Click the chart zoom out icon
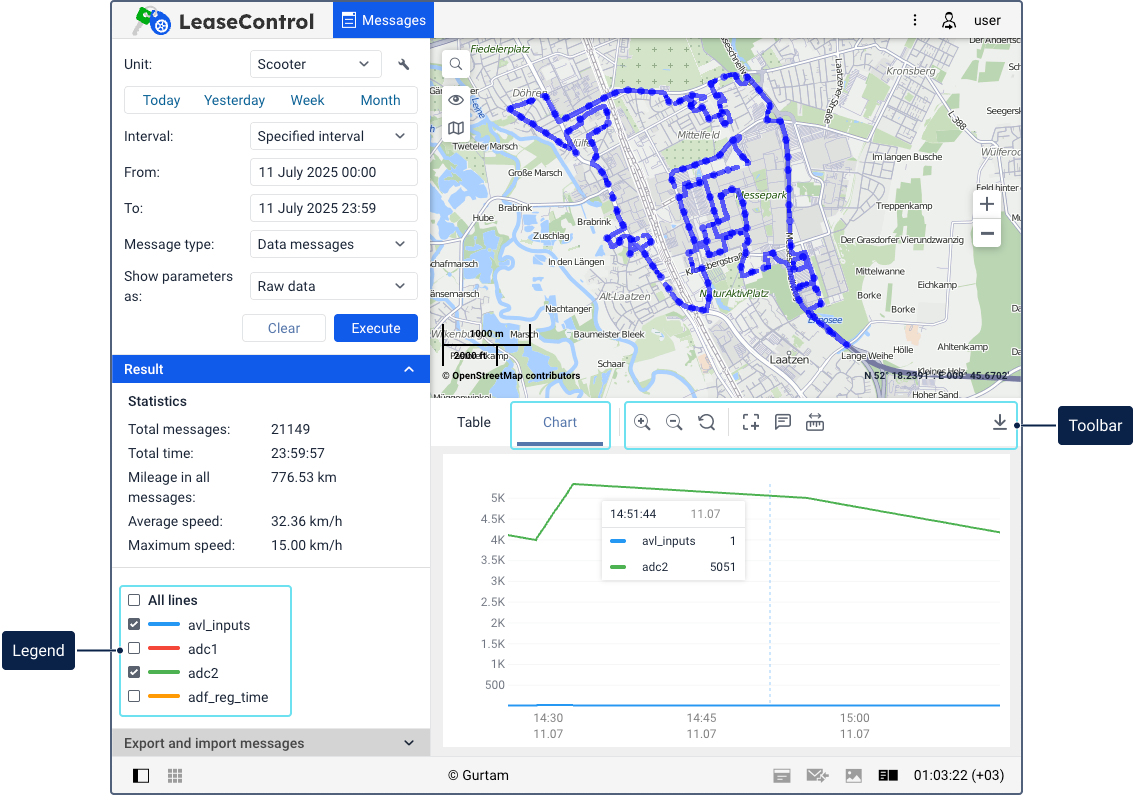The width and height of the screenshot is (1135, 795). [x=674, y=422]
